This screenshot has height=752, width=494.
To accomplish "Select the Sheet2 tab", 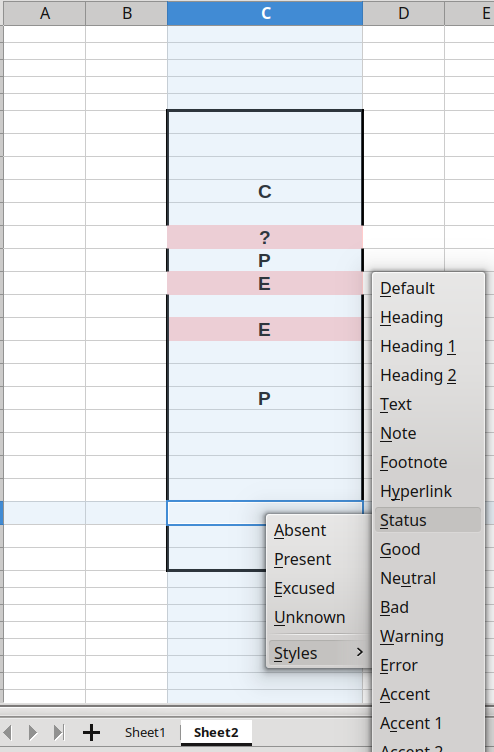I will 216,732.
